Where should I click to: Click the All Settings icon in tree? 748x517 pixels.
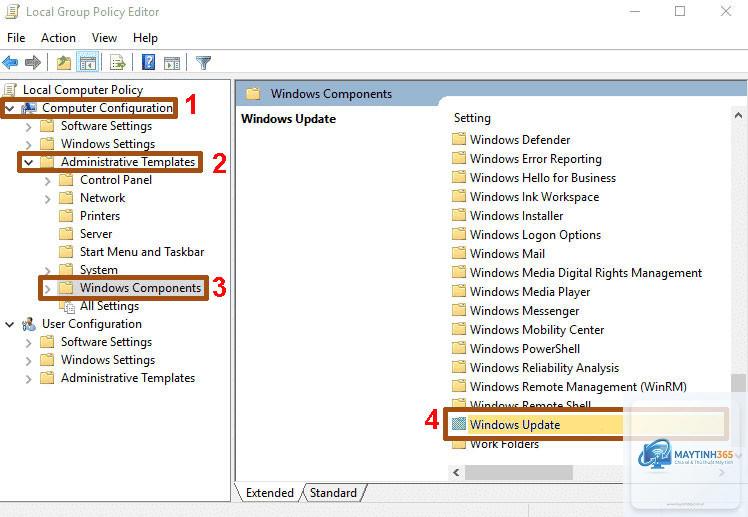[x=69, y=307]
